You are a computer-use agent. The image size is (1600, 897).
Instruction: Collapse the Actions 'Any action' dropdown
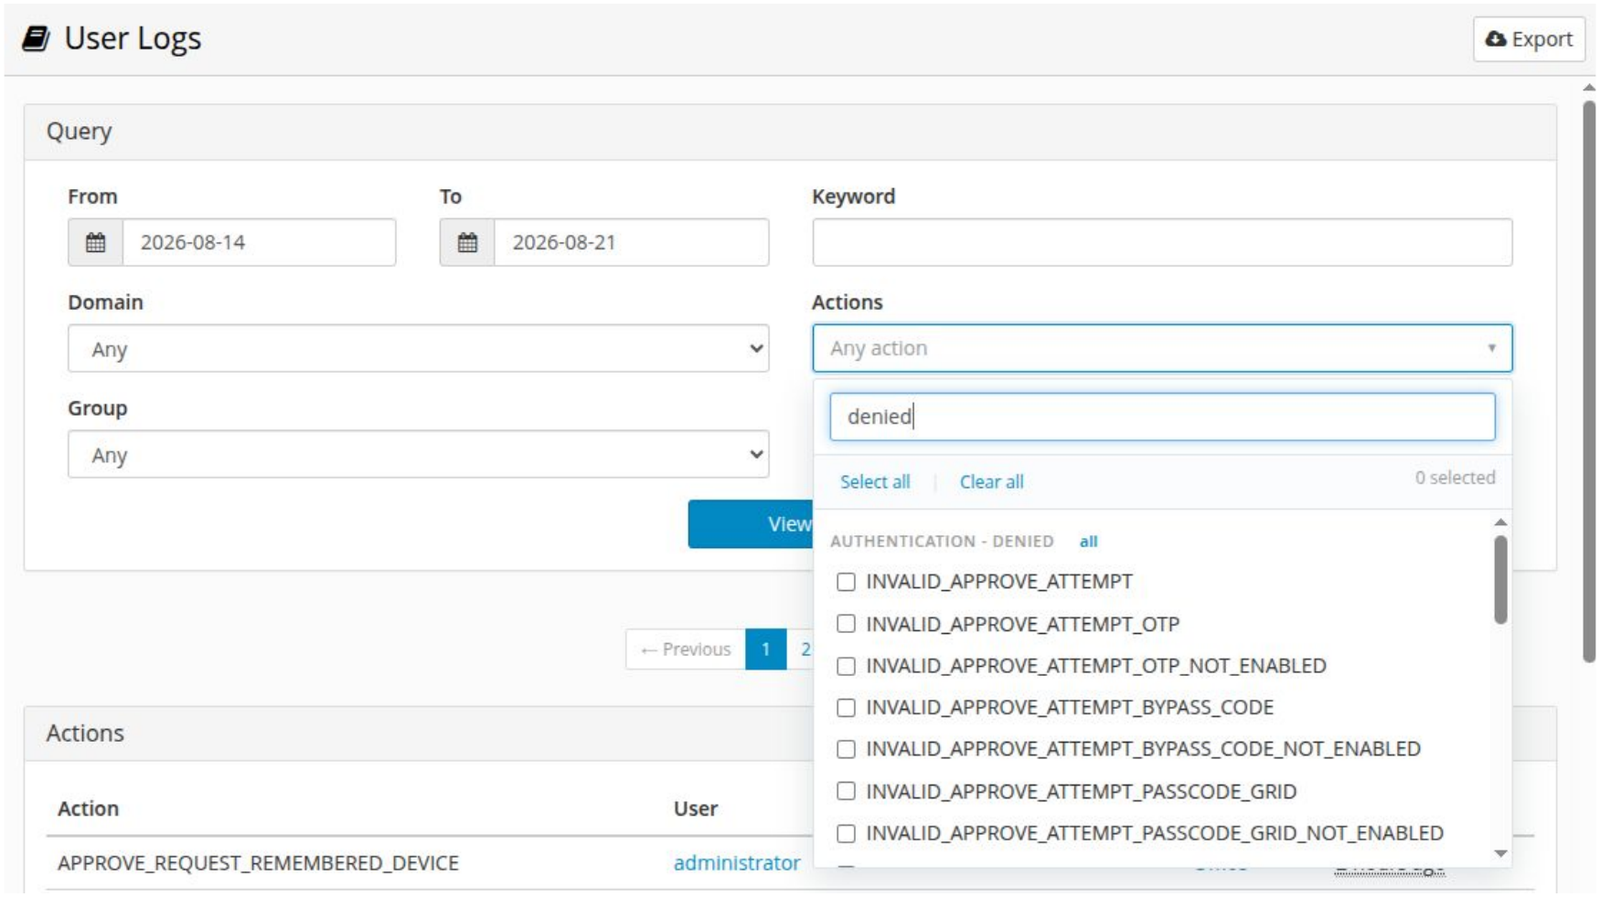[1162, 348]
